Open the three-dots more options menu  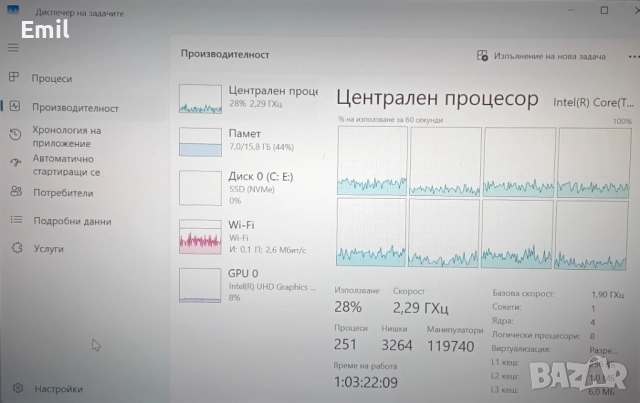pos(633,57)
